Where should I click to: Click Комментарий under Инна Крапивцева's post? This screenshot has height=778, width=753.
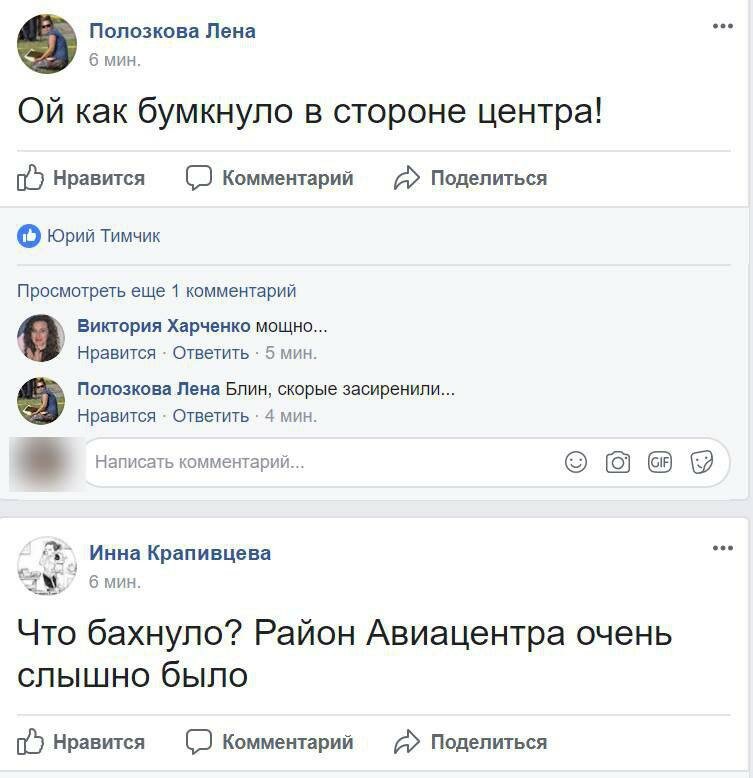270,742
